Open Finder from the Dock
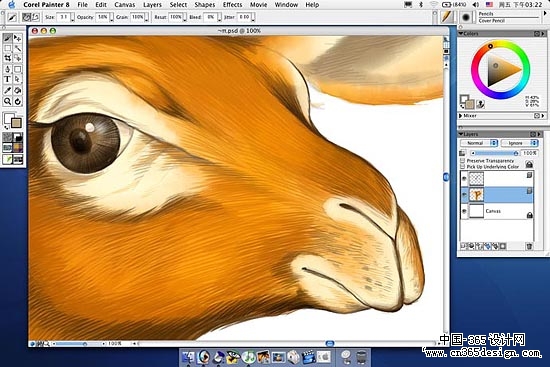 click(x=187, y=357)
